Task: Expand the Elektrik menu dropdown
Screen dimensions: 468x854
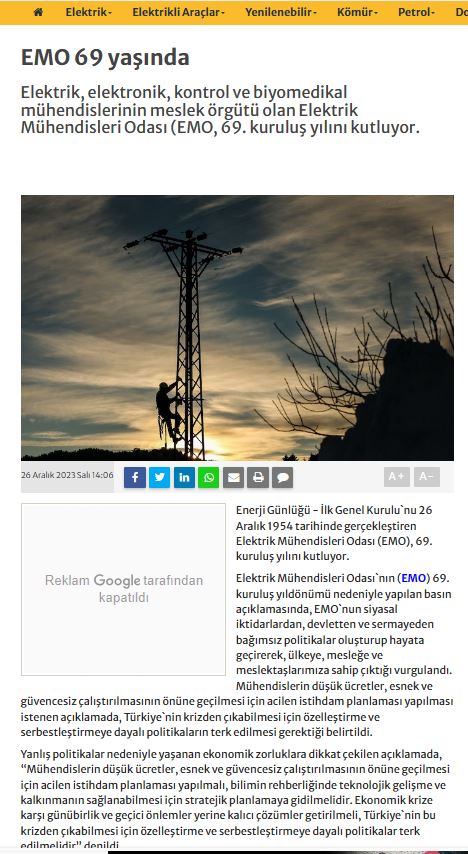Action: [89, 12]
